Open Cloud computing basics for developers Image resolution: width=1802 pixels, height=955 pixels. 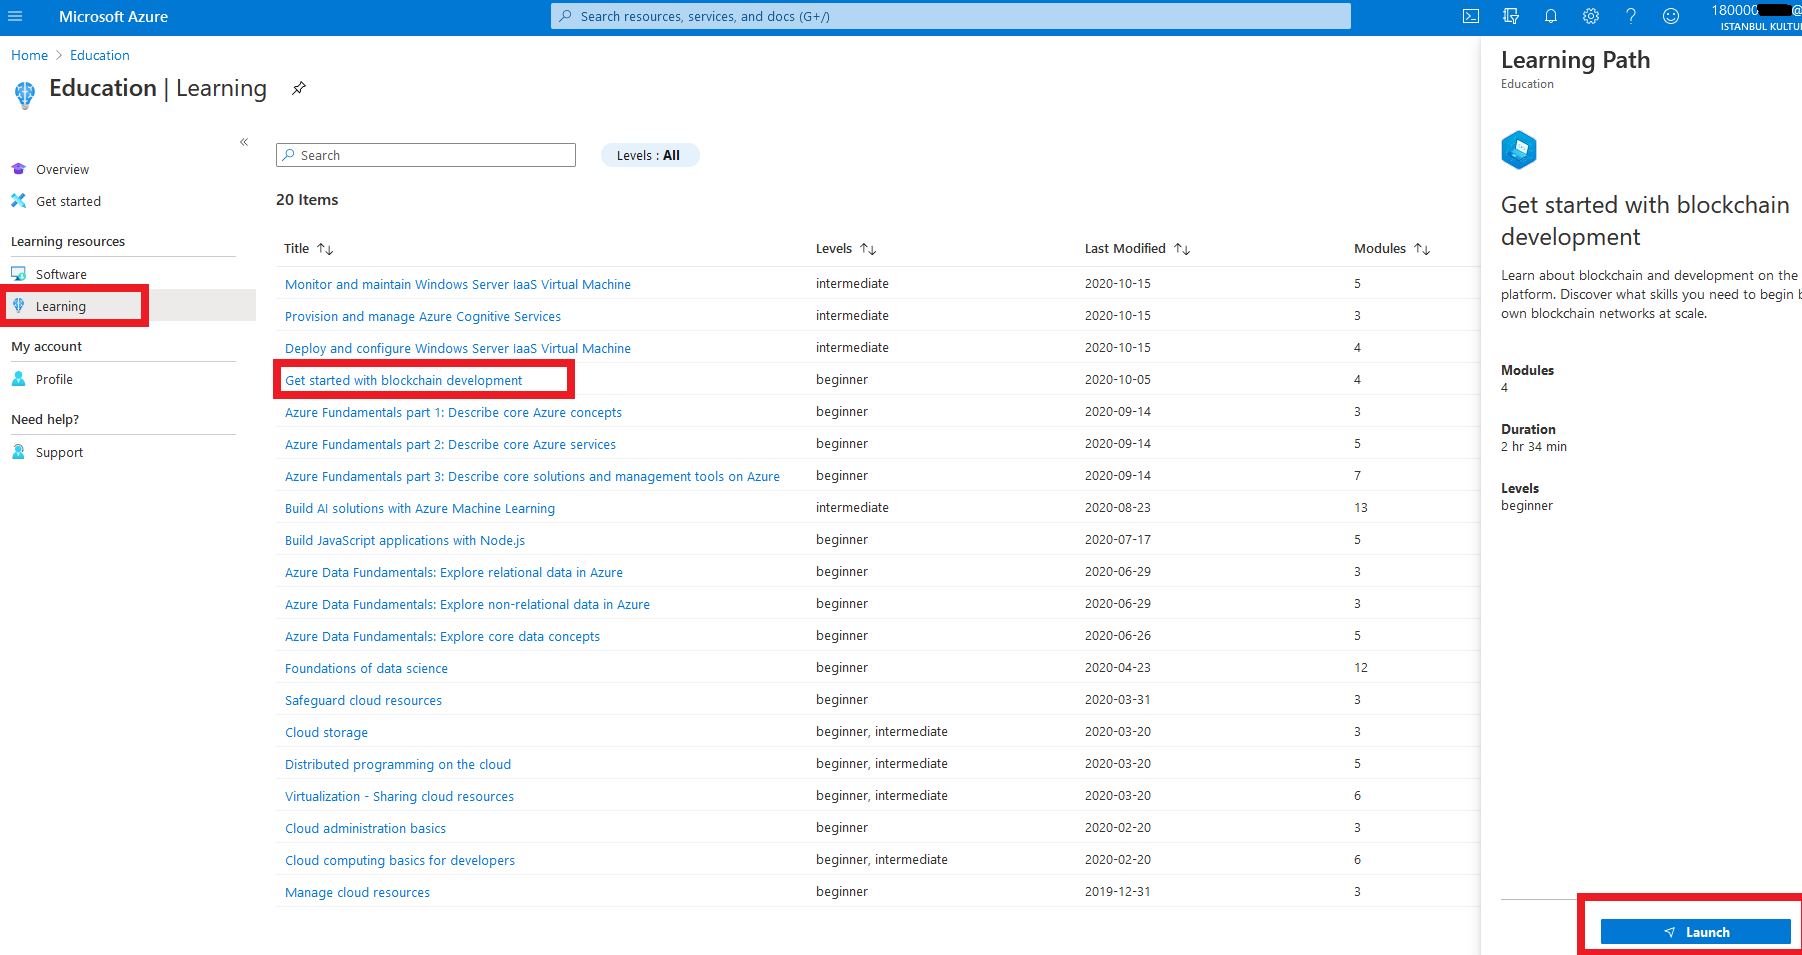(400, 860)
